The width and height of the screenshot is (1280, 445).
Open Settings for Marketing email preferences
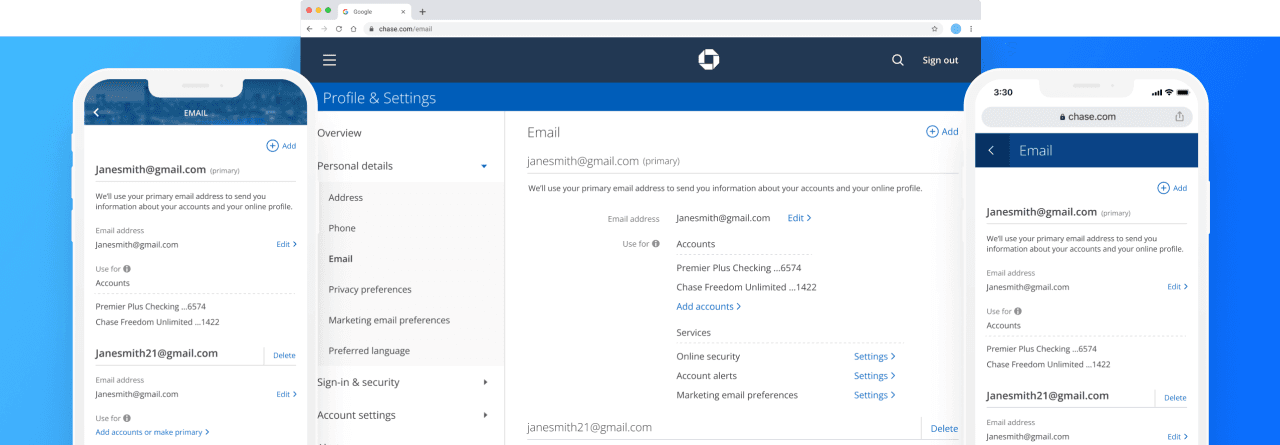point(875,395)
